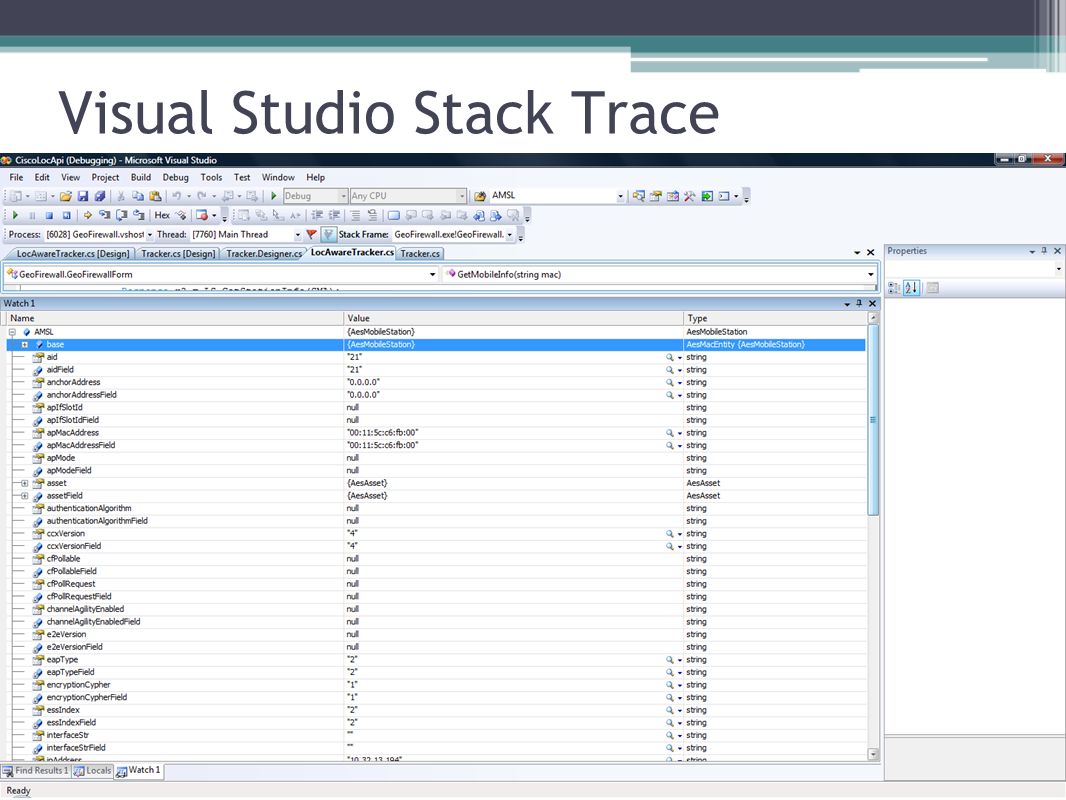Click the red flag thread icon

pyautogui.click(x=311, y=234)
